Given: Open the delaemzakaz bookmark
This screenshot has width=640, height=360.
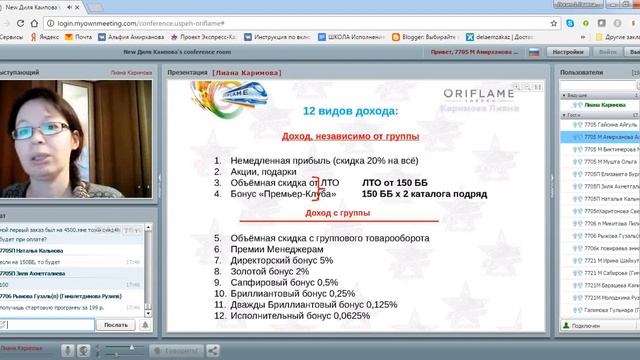Looking at the screenshot, I should click(500, 37).
